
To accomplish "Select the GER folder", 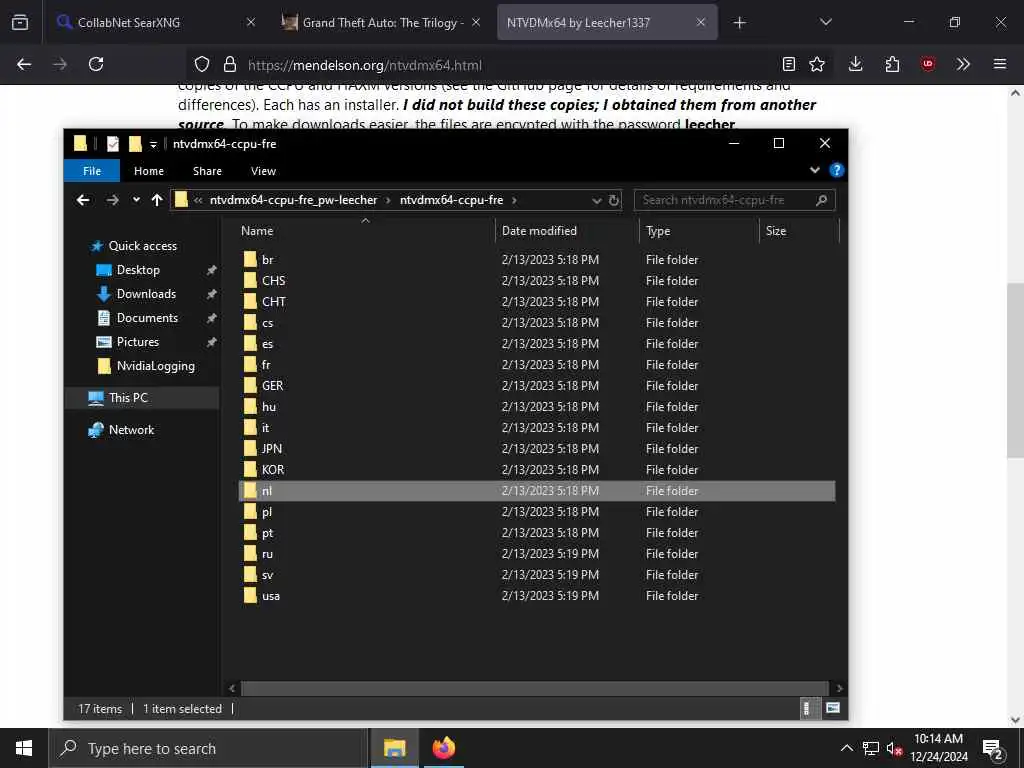I will [x=537, y=386].
